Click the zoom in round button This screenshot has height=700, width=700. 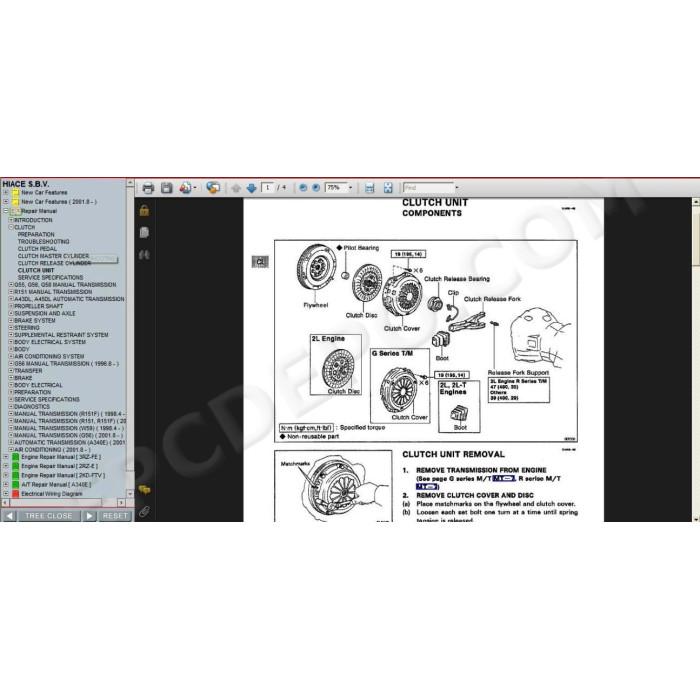pyautogui.click(x=316, y=188)
